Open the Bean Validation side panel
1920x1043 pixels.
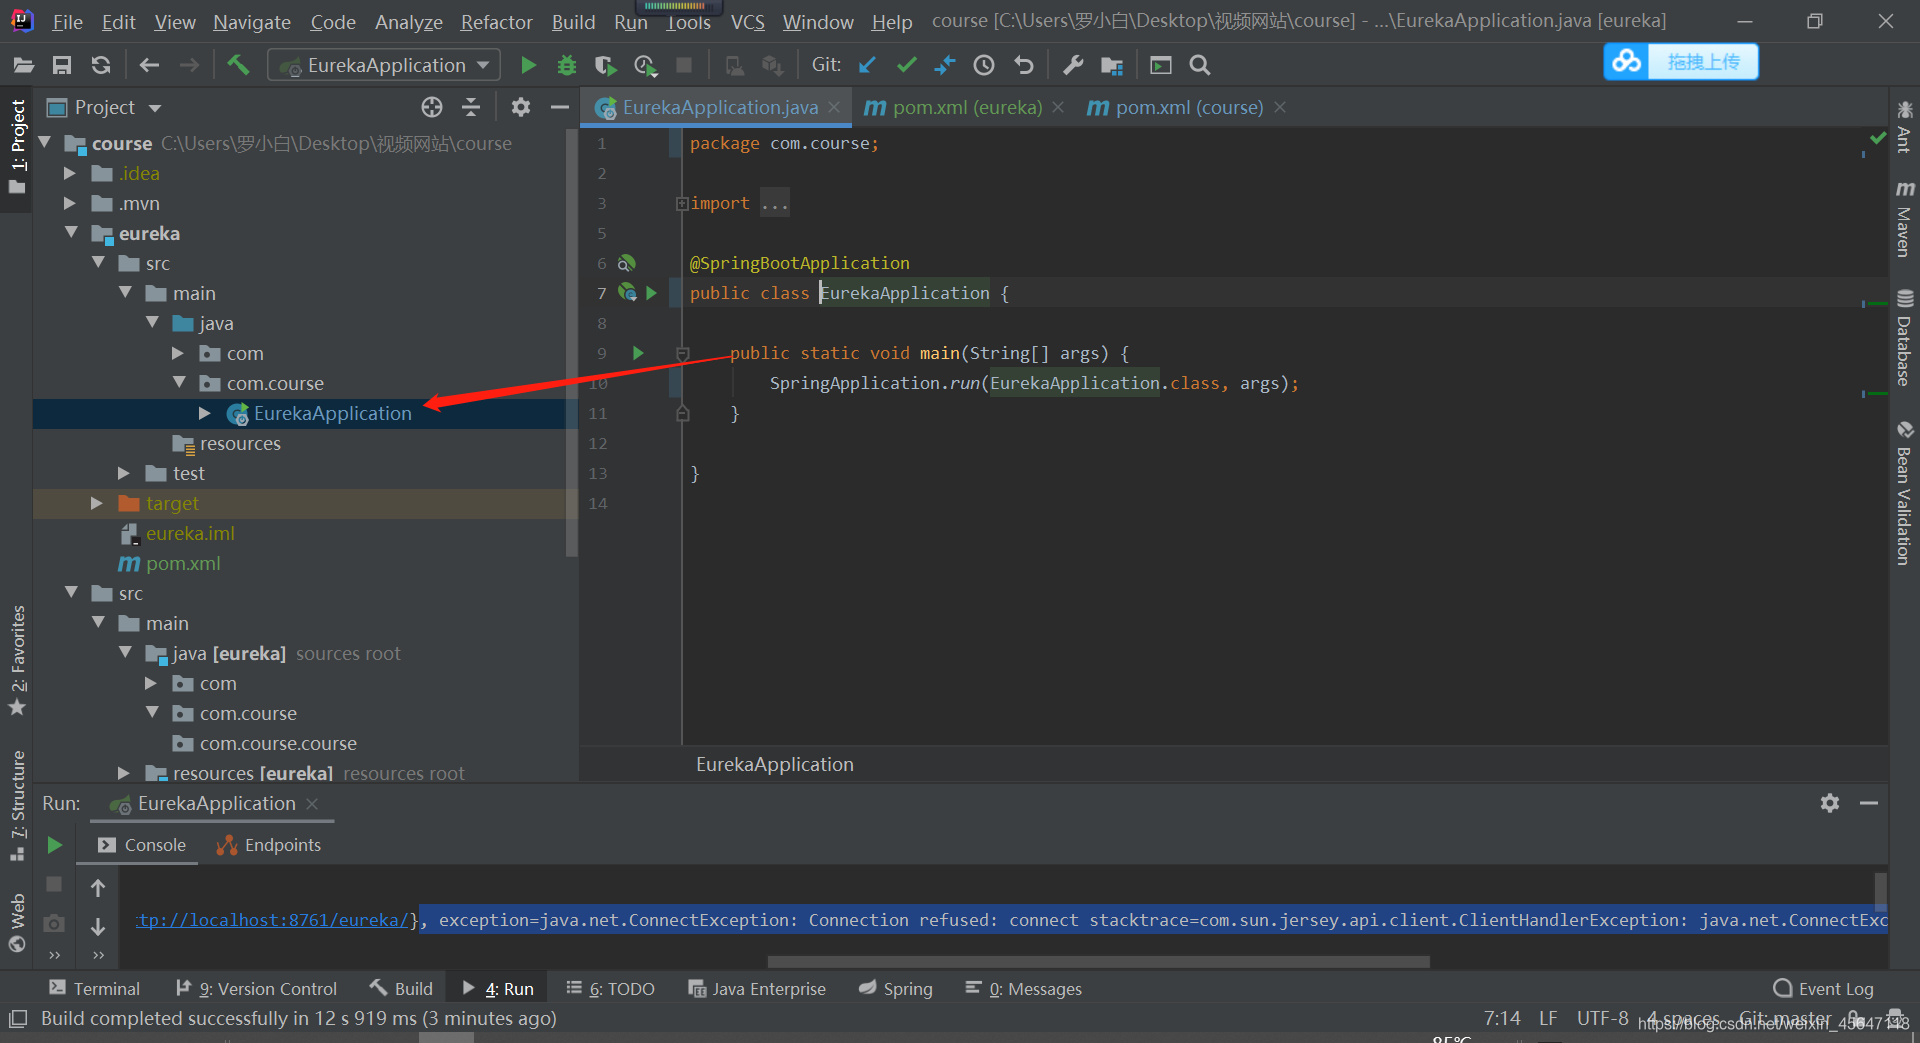point(1904,493)
